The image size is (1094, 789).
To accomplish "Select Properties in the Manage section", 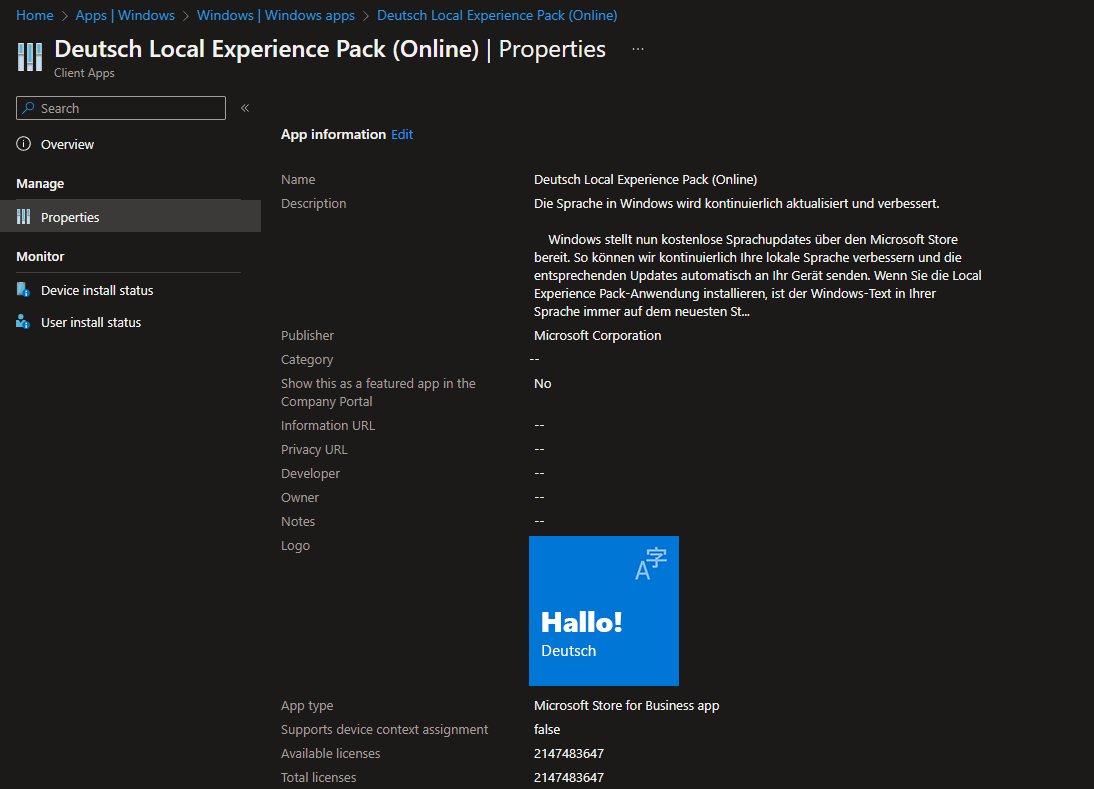I will [x=70, y=217].
